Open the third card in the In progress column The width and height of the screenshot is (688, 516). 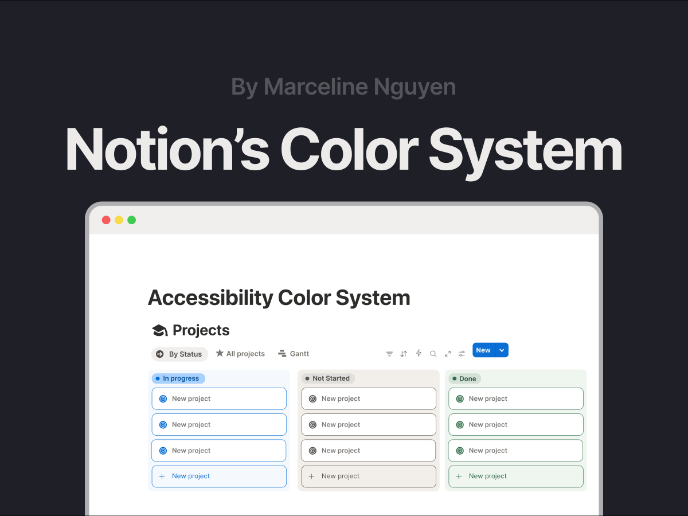(219, 451)
